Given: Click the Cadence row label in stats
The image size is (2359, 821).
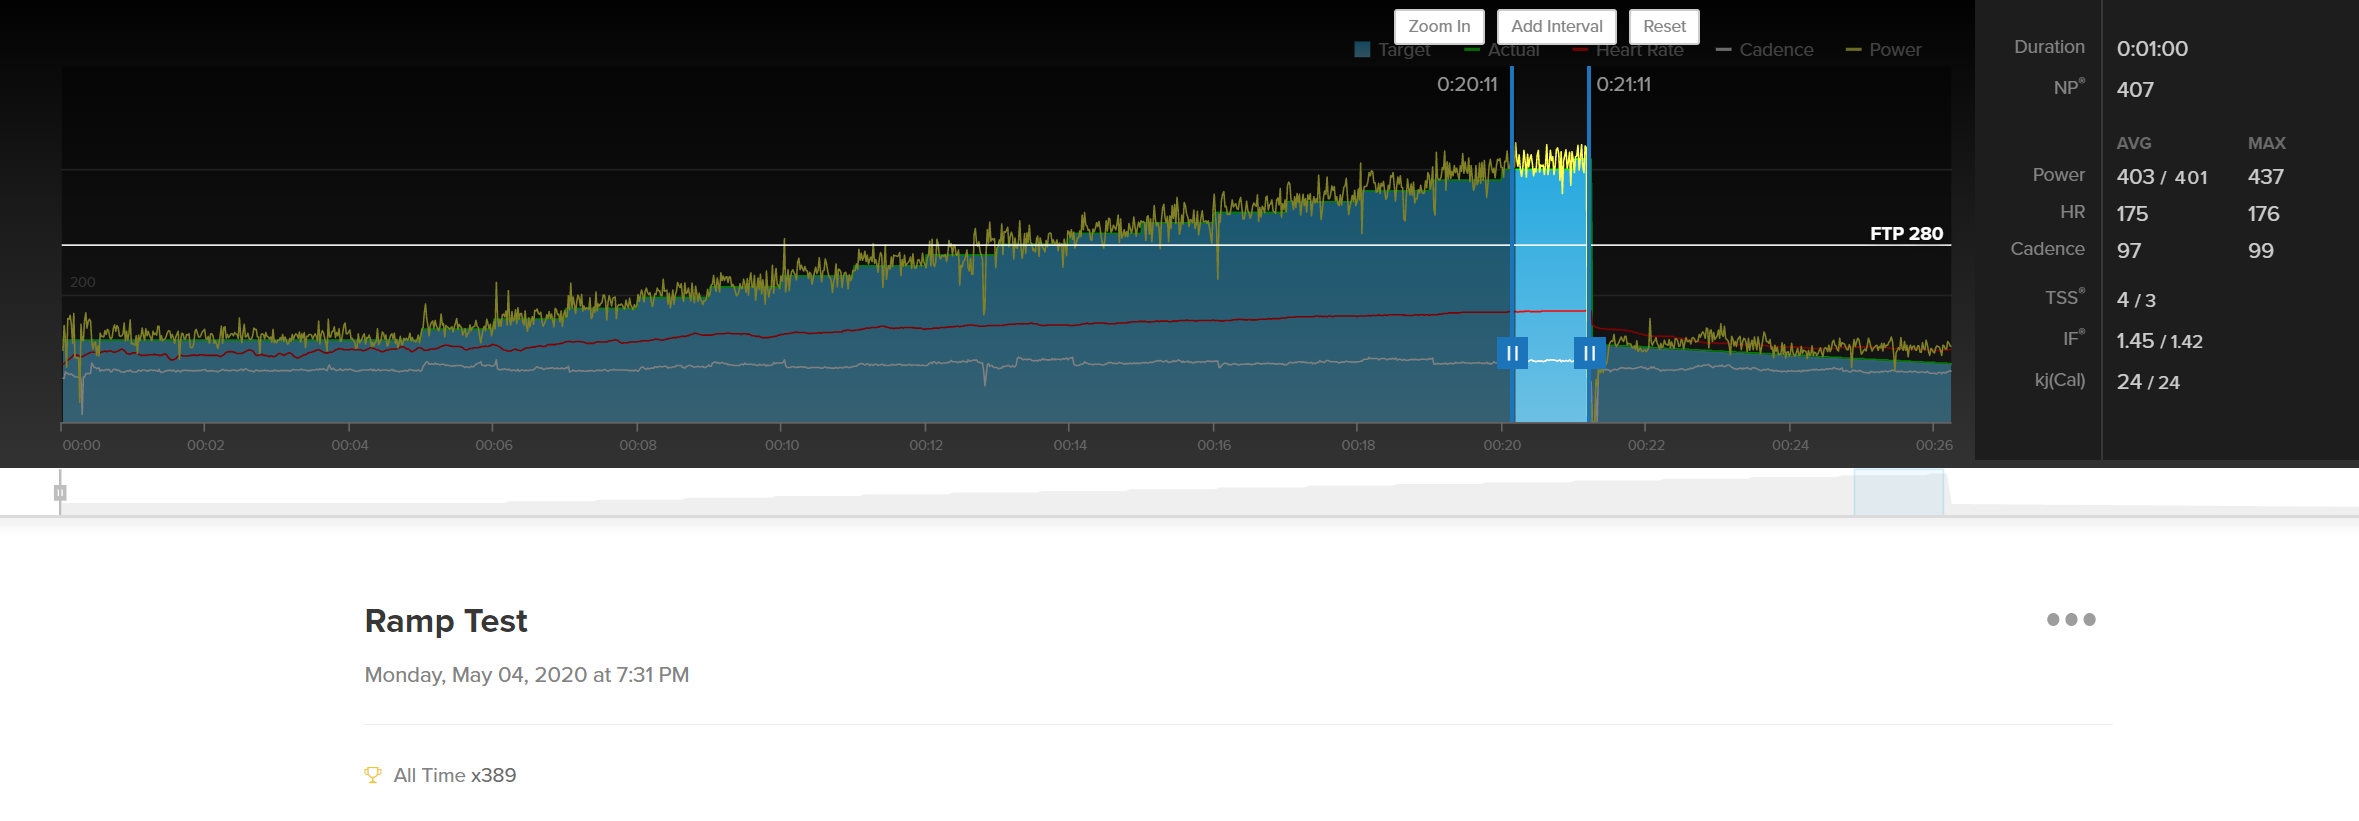Looking at the screenshot, I should point(2048,249).
